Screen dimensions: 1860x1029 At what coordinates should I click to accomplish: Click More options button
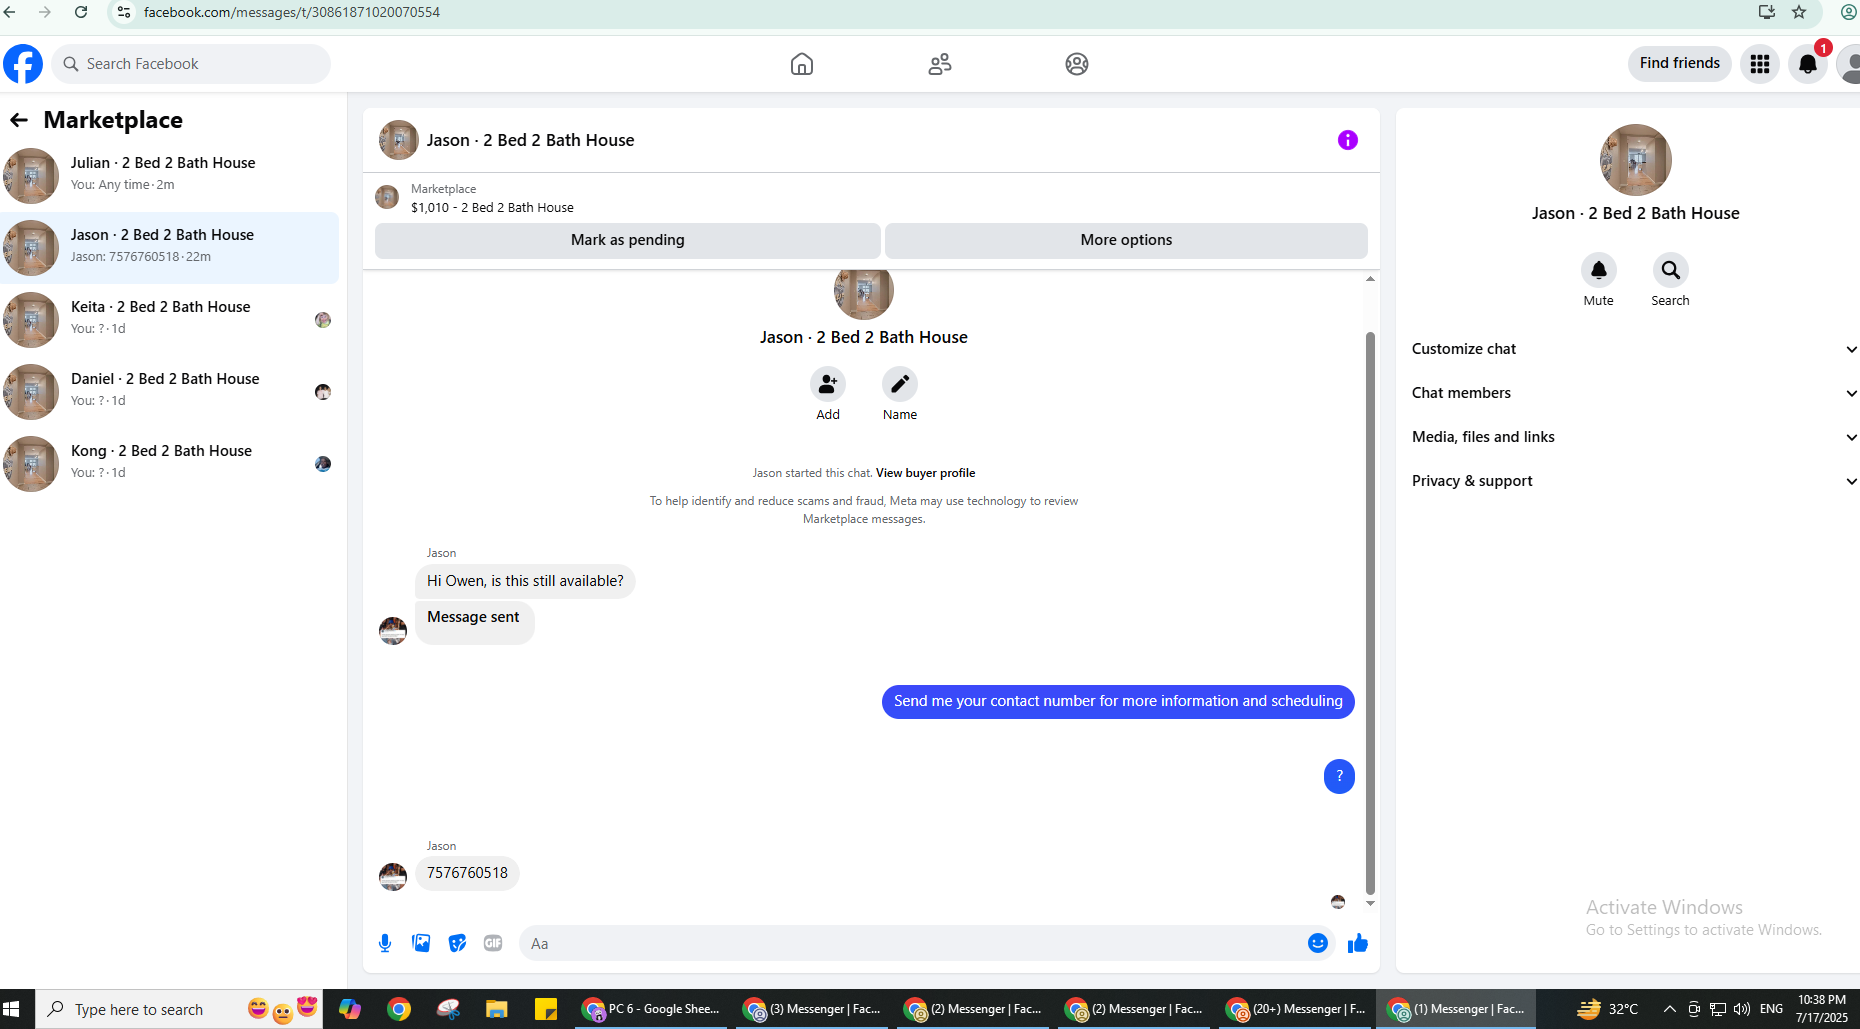pyautogui.click(x=1126, y=240)
